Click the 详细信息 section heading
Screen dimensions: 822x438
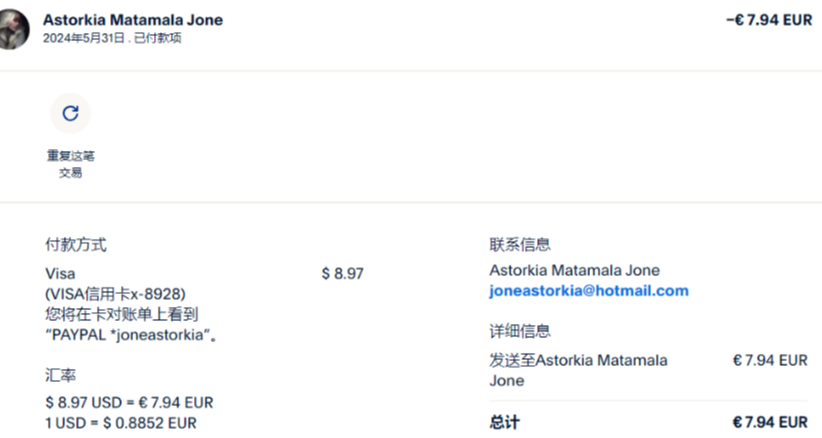519,331
